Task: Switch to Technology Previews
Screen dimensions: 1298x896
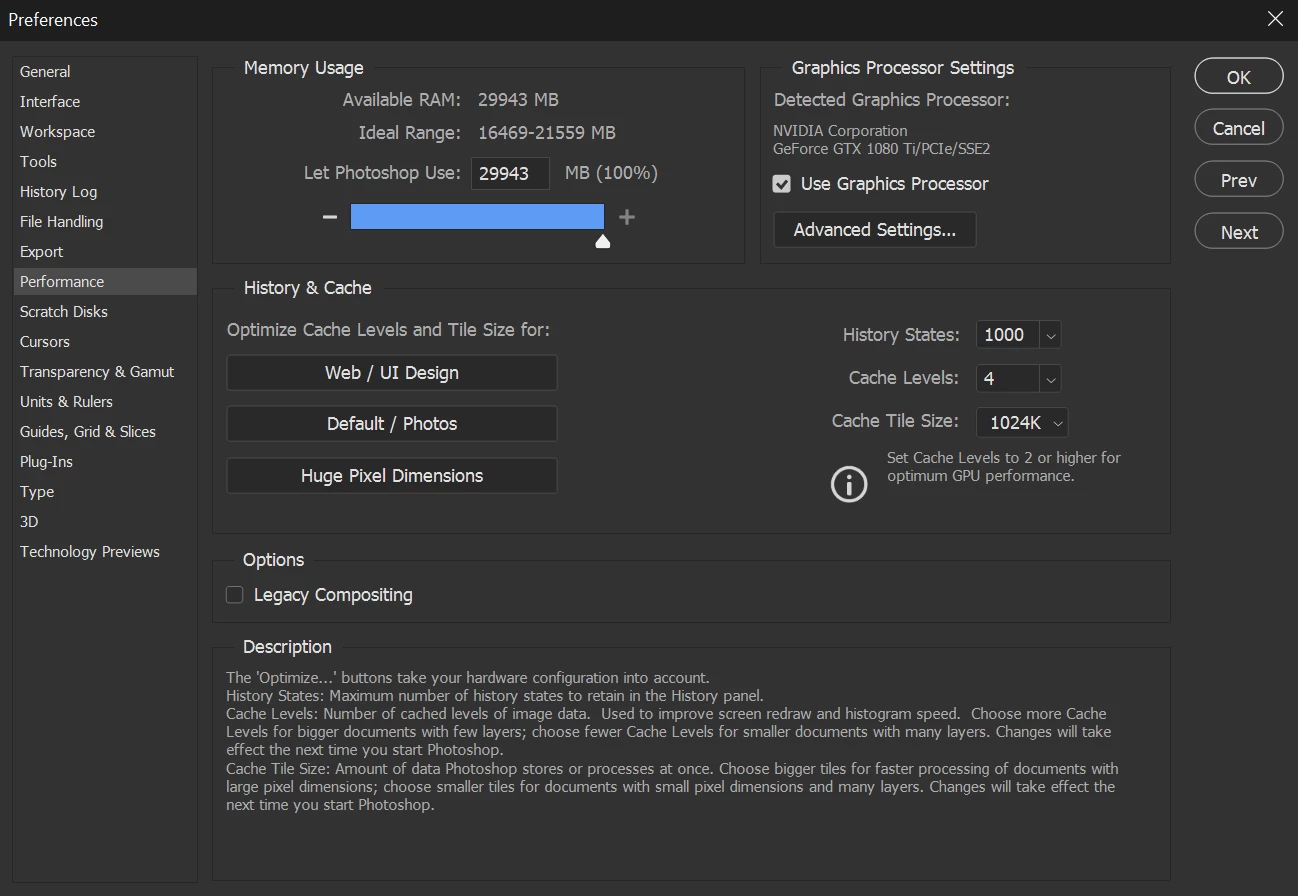Action: pos(105,552)
